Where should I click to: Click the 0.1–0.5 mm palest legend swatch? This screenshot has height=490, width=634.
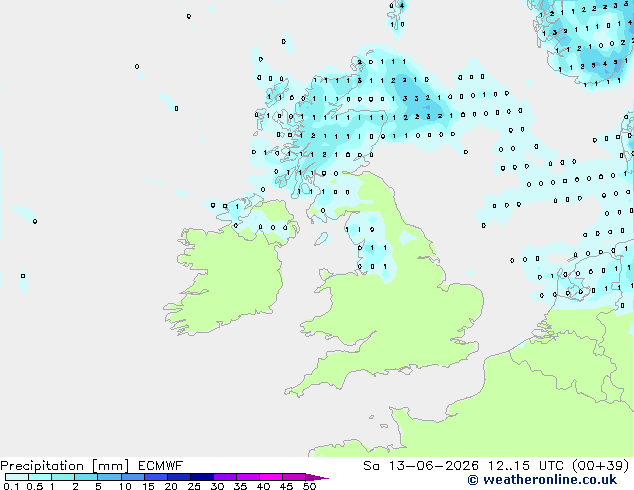(17, 477)
